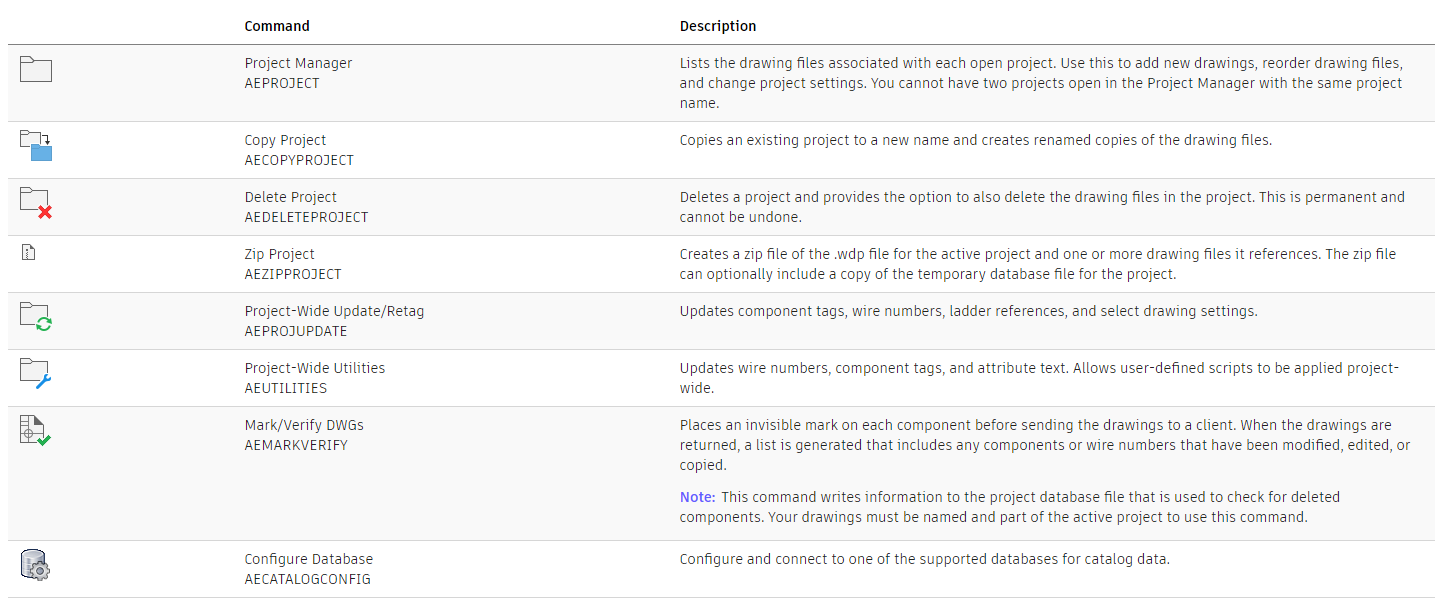Click the Copy Project icon
This screenshot has width=1443, height=607.
pos(36,145)
